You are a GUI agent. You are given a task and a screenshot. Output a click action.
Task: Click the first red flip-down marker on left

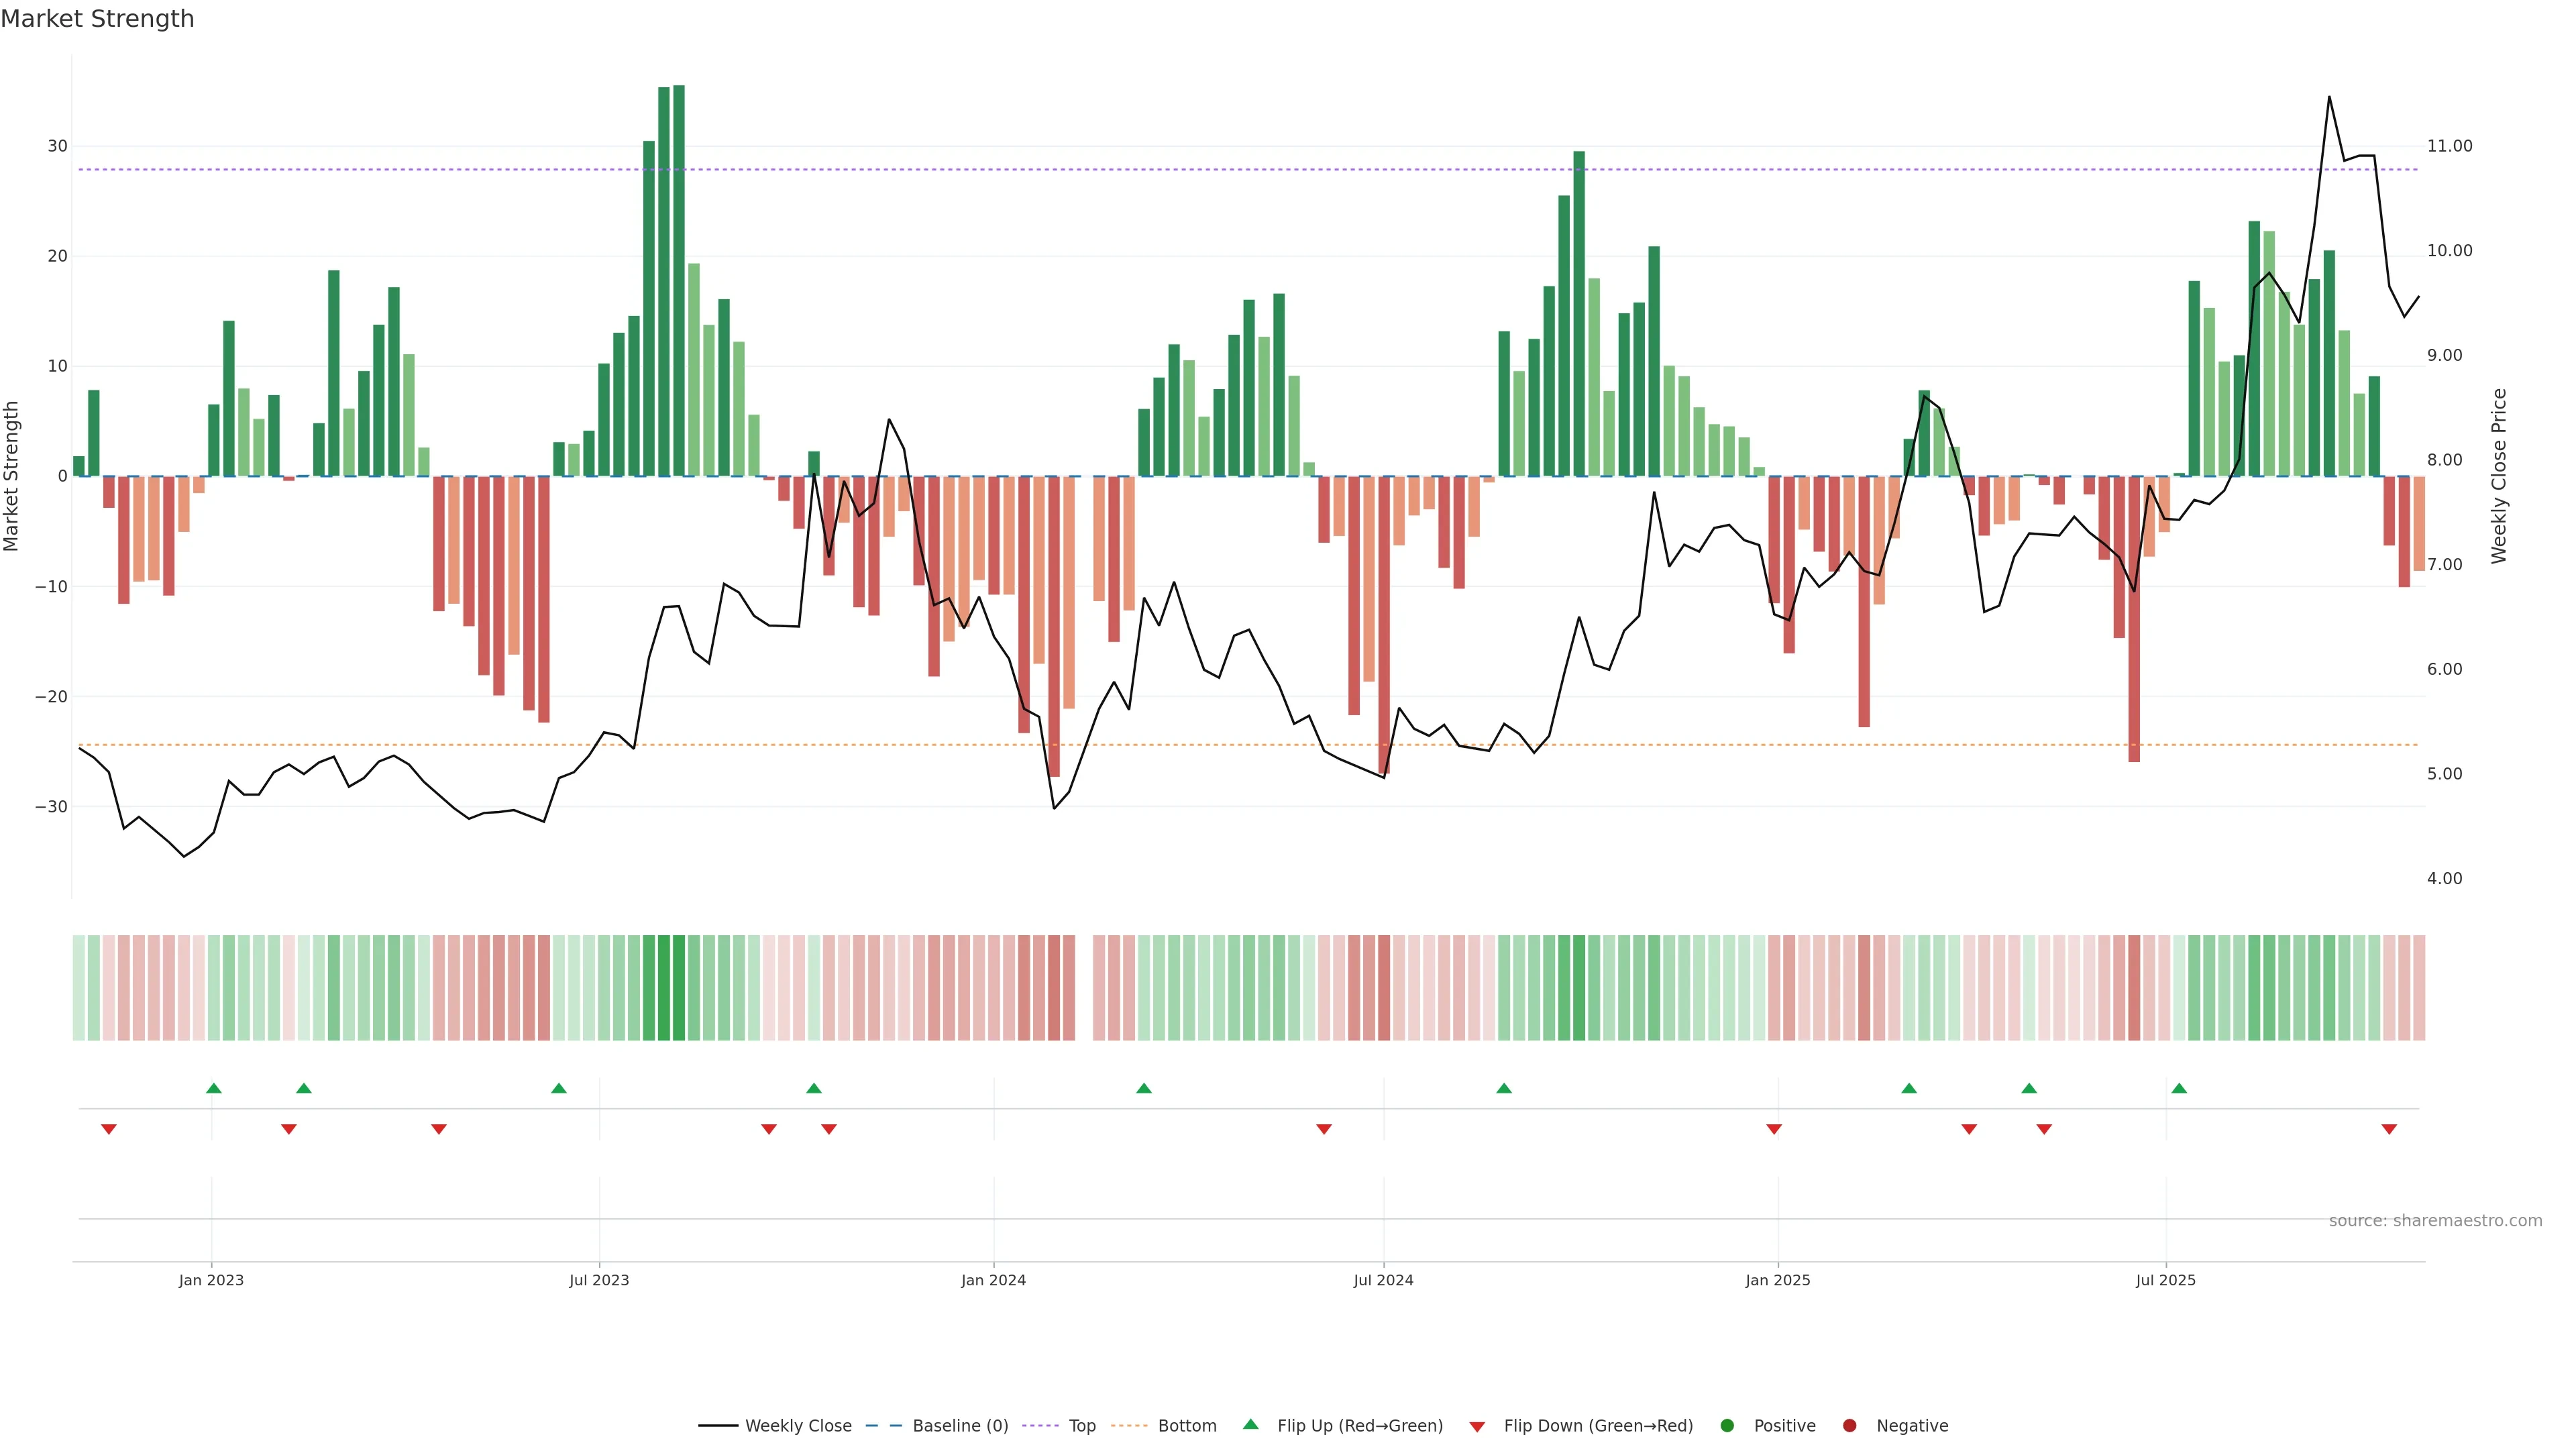(x=109, y=1129)
